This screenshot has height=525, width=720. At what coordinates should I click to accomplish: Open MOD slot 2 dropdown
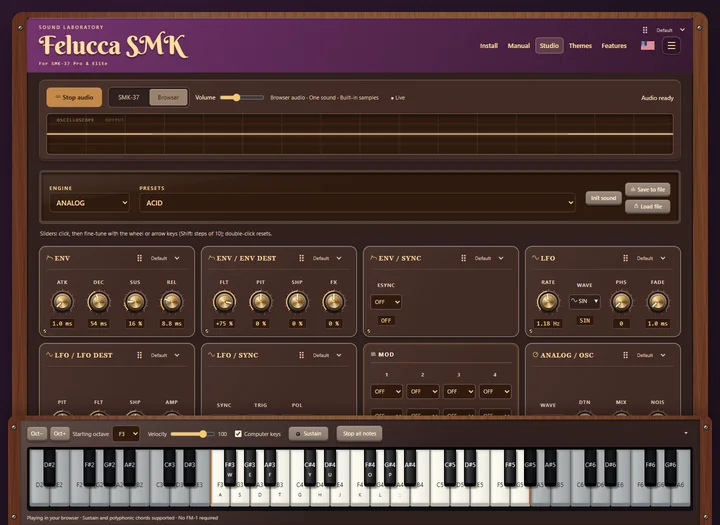(x=422, y=391)
